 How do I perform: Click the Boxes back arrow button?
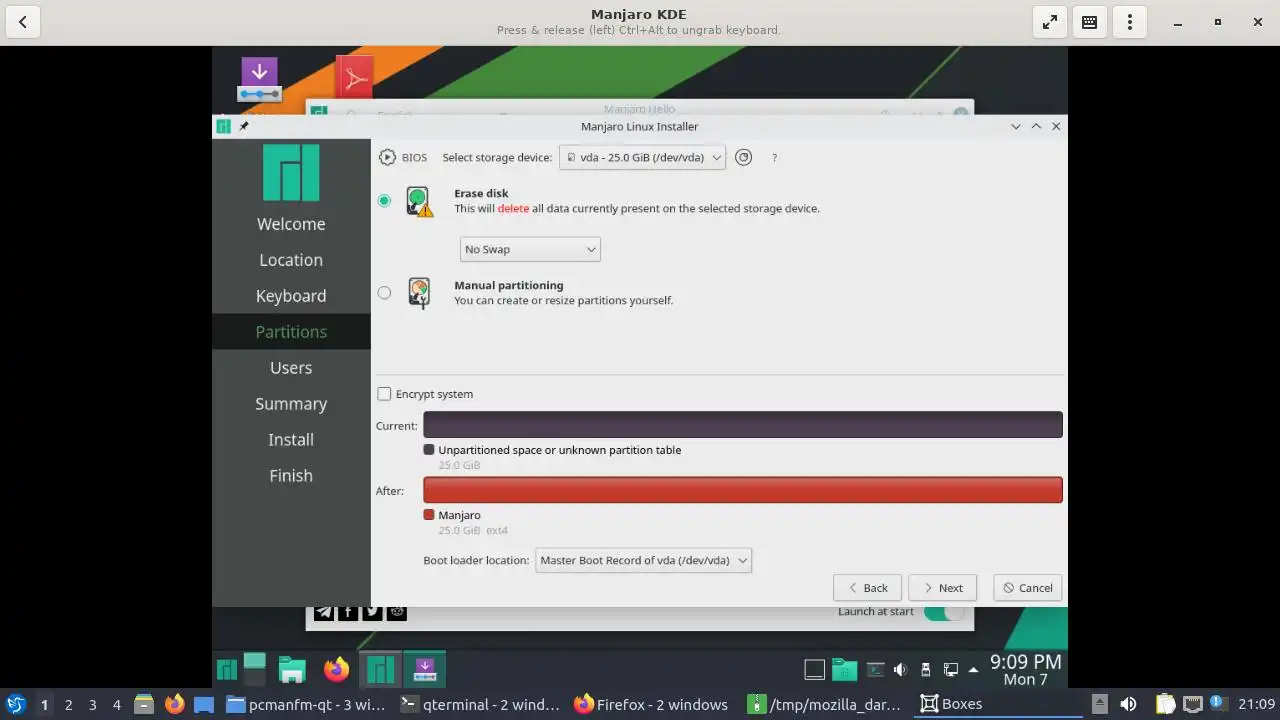point(22,22)
